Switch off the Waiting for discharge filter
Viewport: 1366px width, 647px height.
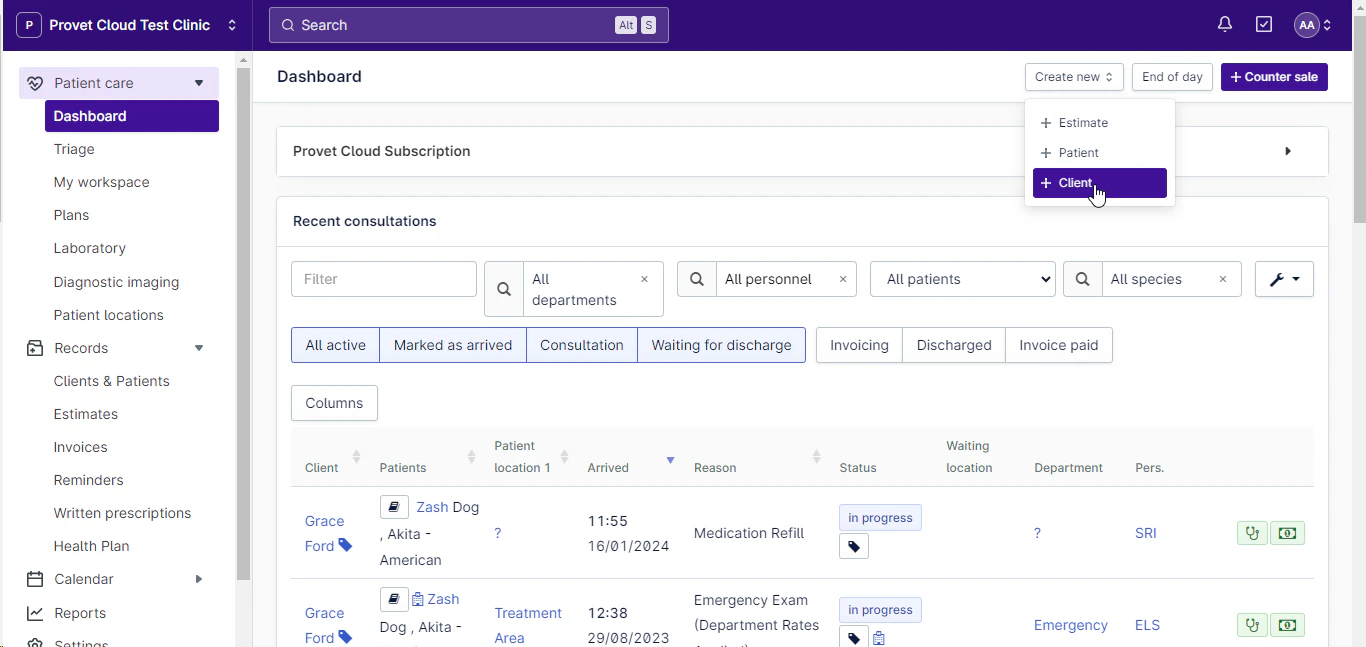click(721, 345)
